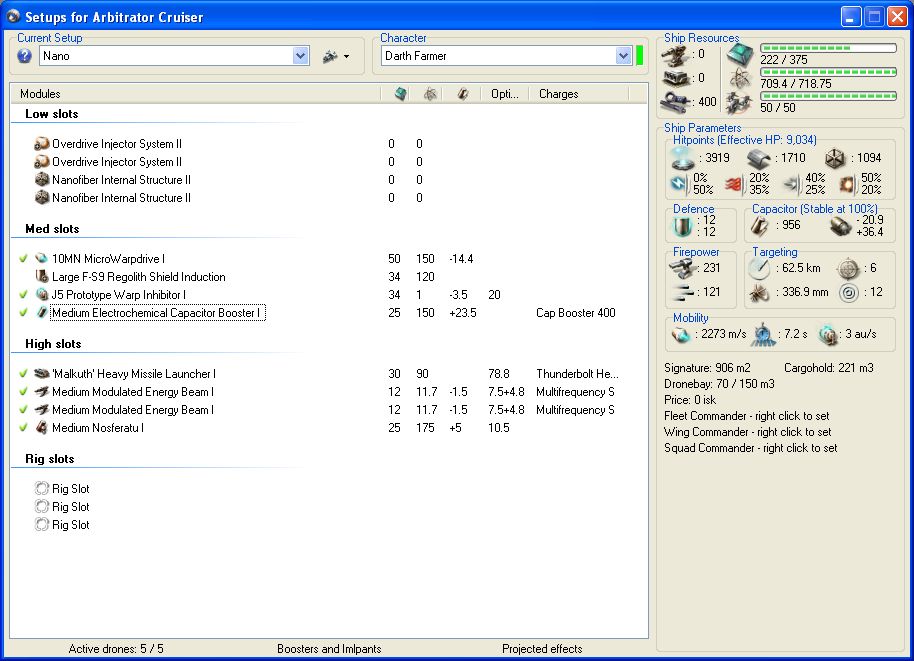This screenshot has height=661, width=914.
Task: Open the dropdown arrow beside the ship icon
Action: point(346,57)
